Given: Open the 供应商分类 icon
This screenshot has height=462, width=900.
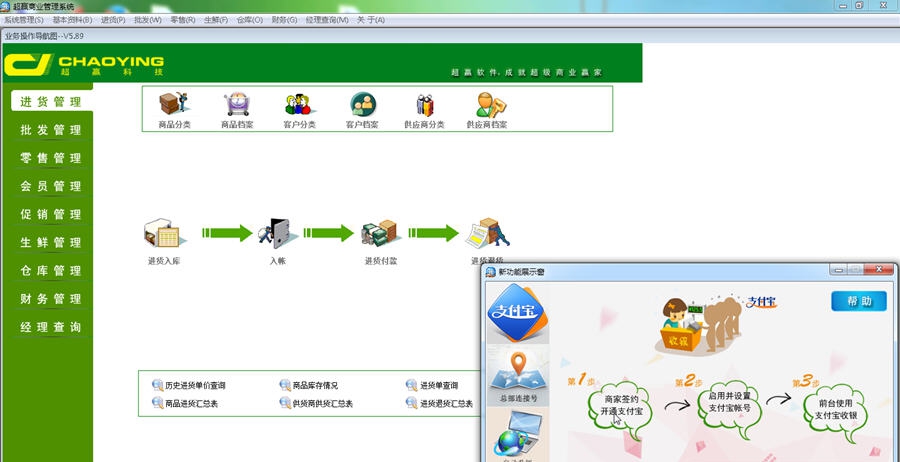Looking at the screenshot, I should (425, 105).
